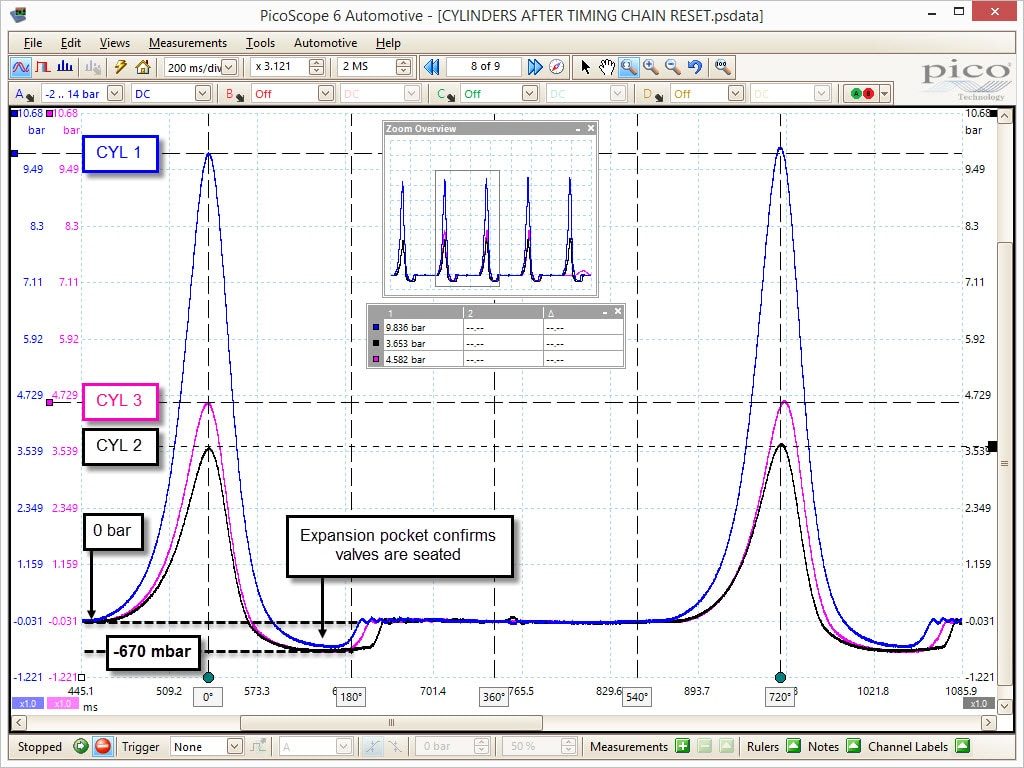Expand the Trigger mode None dropdown

(234, 746)
